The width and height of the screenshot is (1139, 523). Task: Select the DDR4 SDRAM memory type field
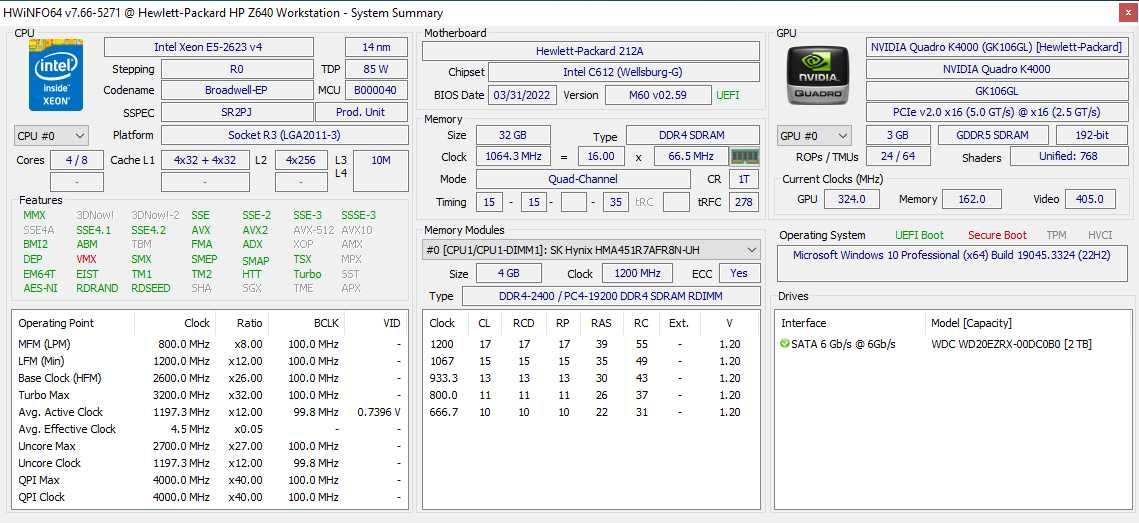click(693, 135)
